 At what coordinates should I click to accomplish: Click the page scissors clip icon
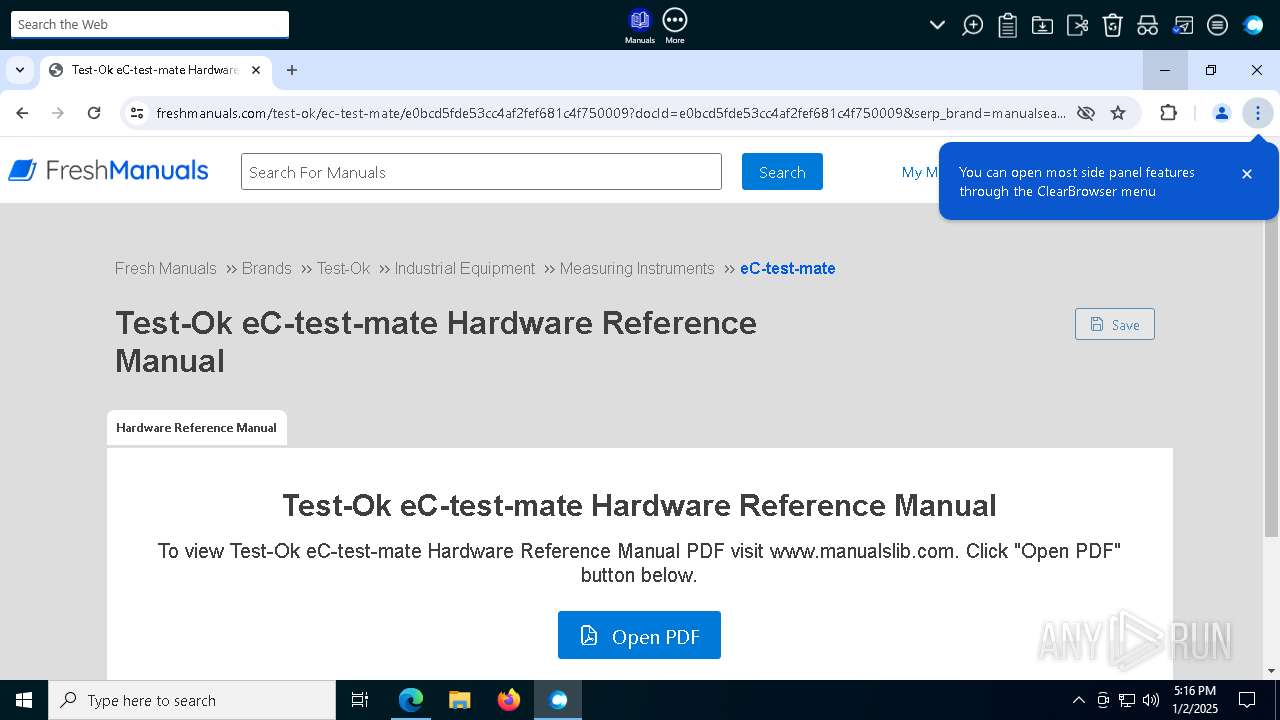[x=1077, y=25]
